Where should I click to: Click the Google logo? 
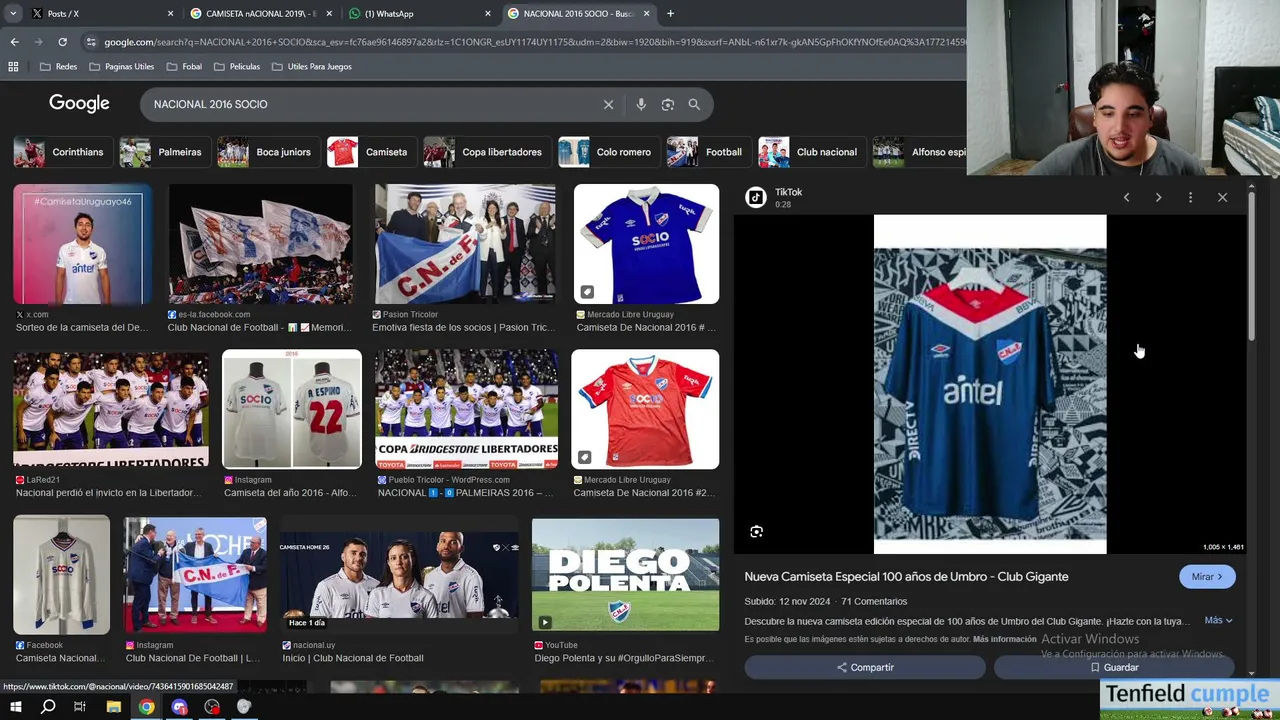coord(79,103)
